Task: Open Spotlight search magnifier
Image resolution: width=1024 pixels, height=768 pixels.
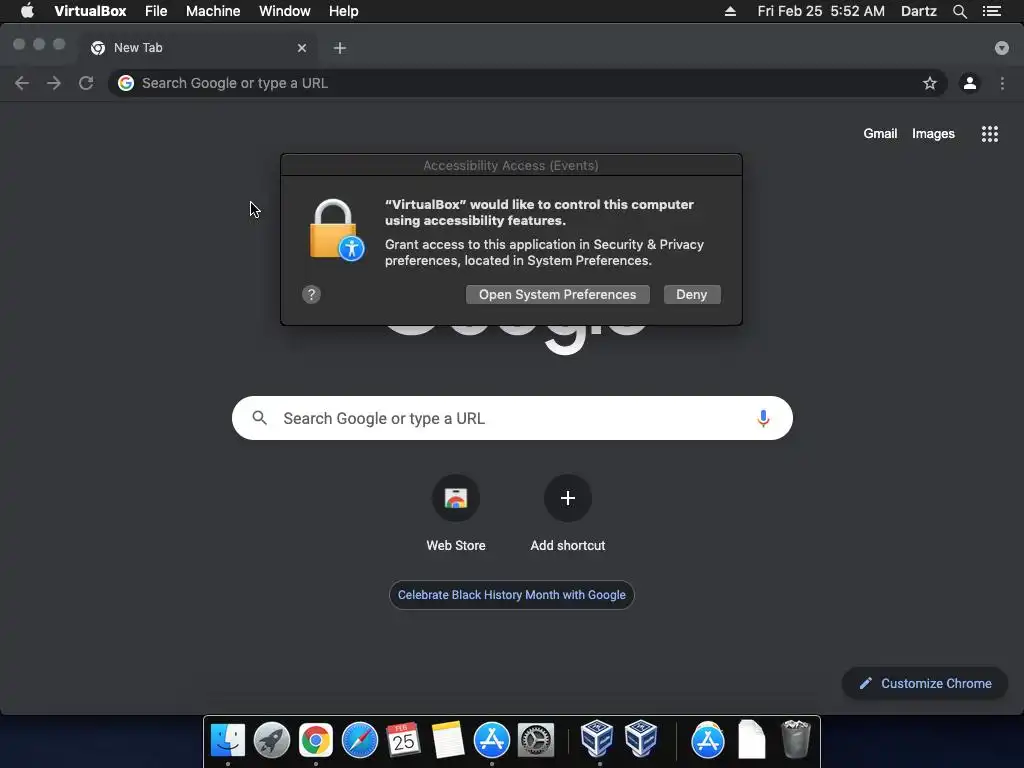Action: click(959, 11)
